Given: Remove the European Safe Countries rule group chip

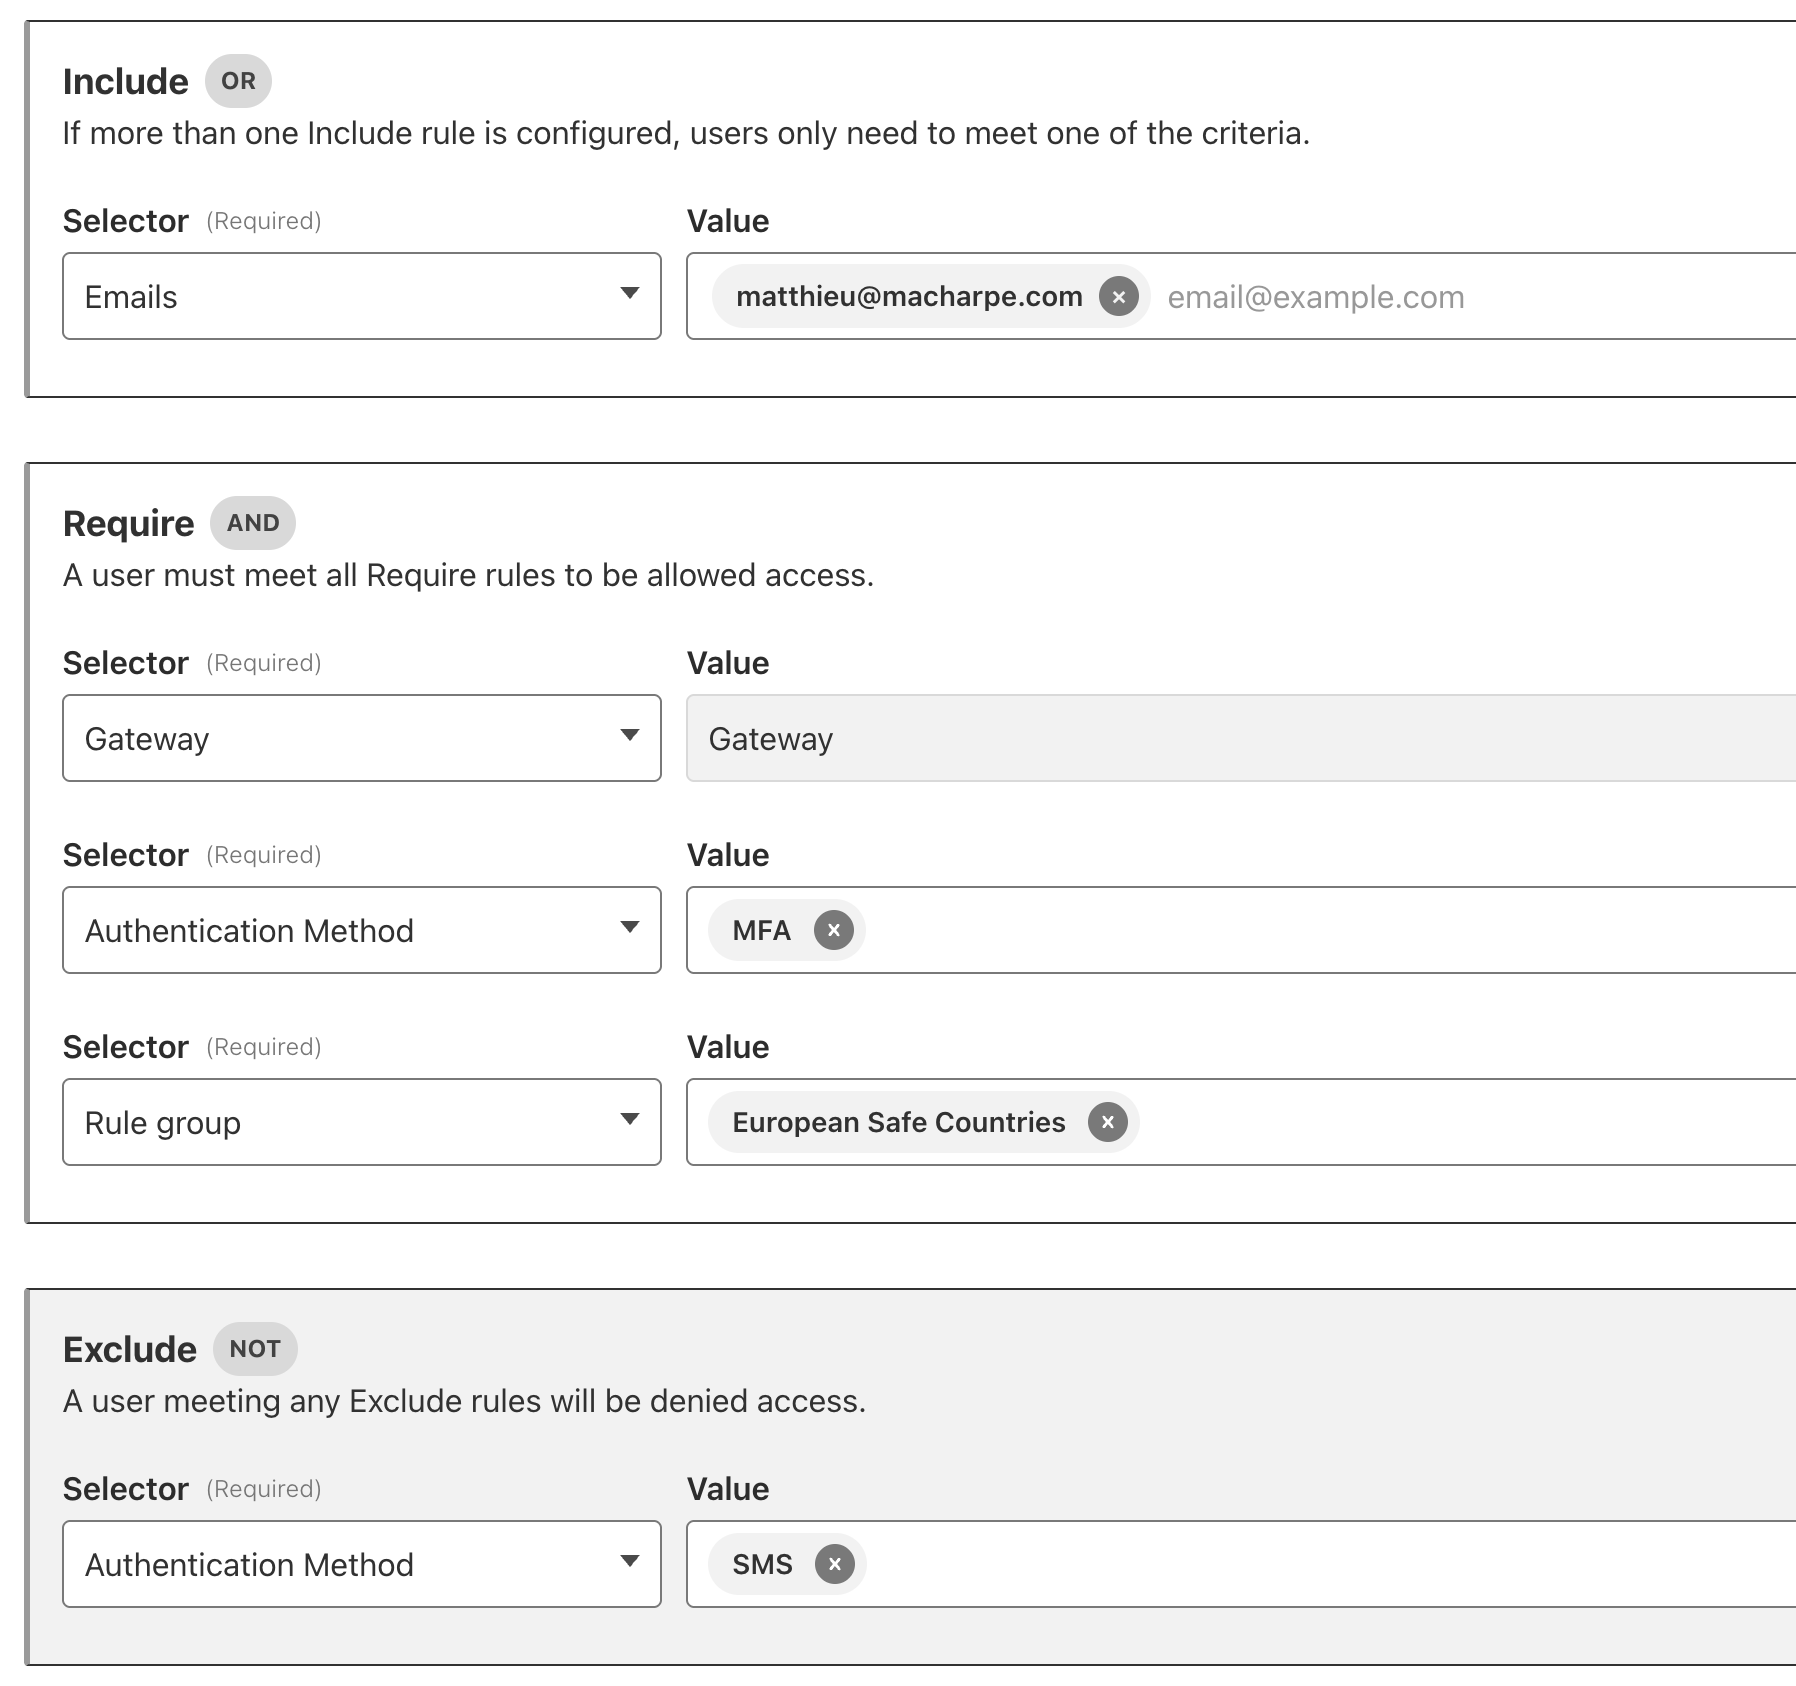Looking at the screenshot, I should (x=1107, y=1122).
